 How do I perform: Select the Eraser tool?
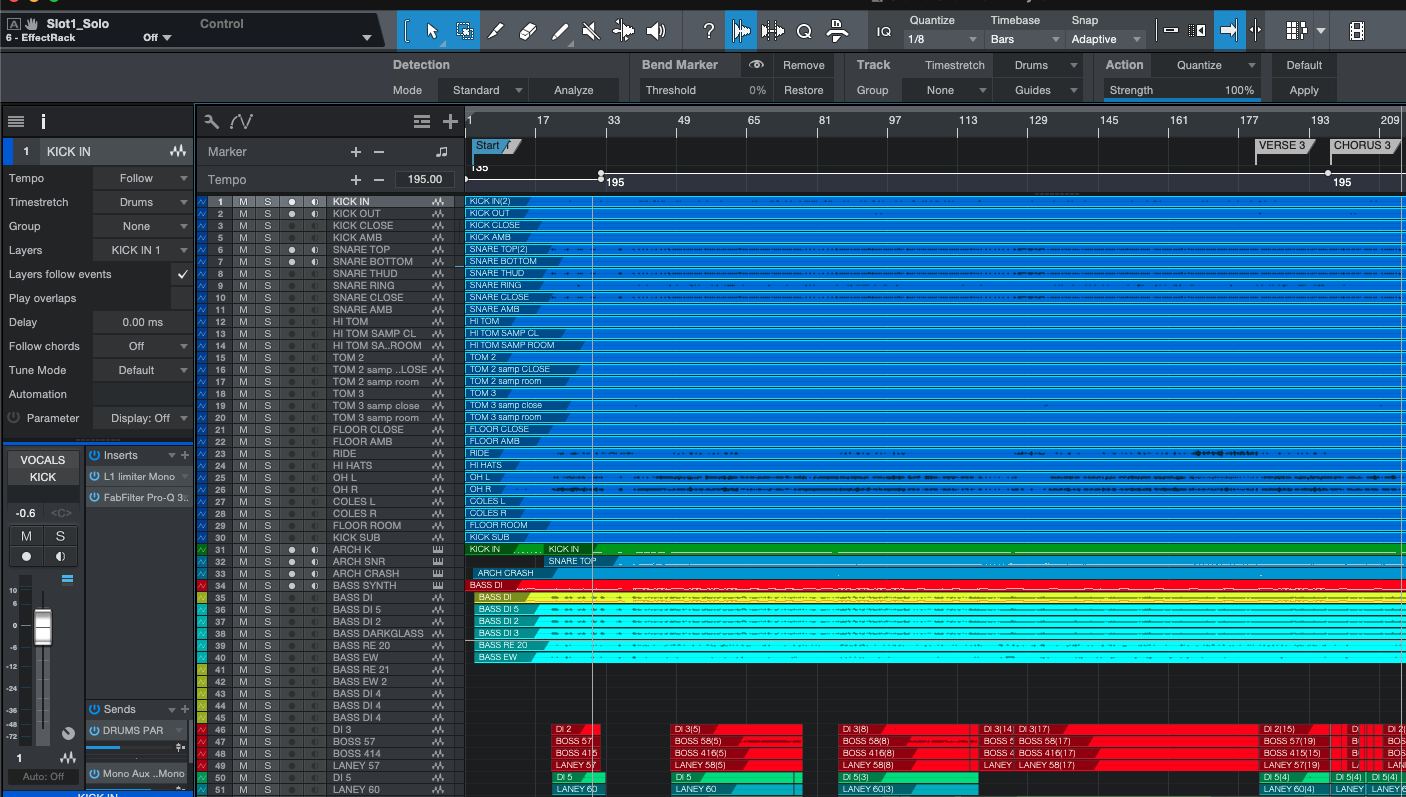tap(528, 31)
